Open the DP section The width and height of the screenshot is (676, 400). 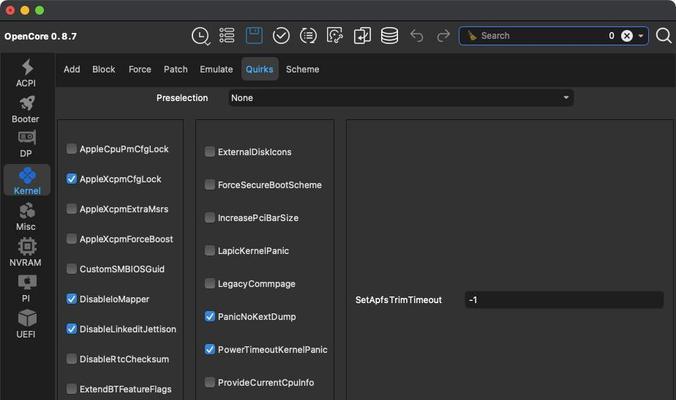(26, 144)
